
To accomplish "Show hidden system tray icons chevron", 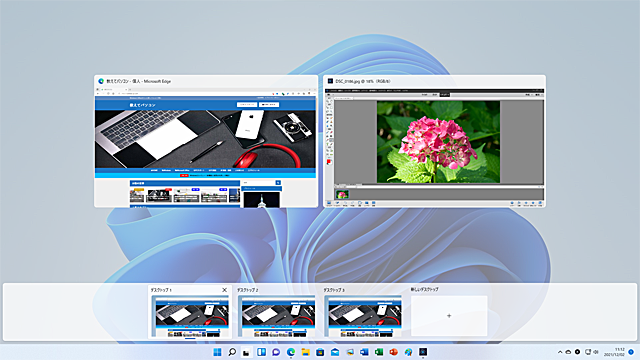I will pos(560,352).
